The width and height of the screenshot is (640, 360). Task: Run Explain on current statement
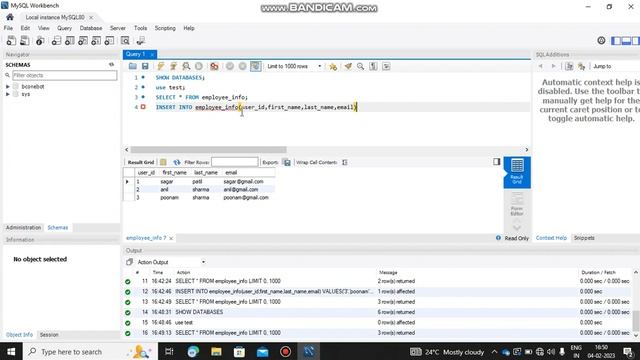pyautogui.click(x=186, y=66)
